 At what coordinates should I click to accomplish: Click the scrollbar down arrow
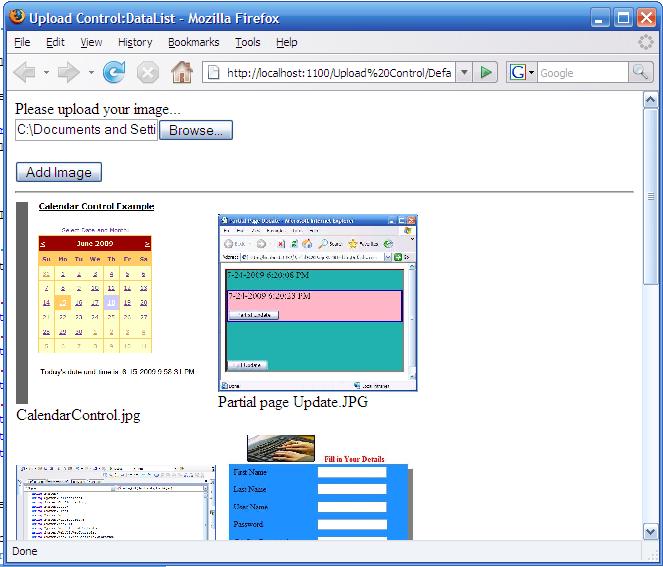(650, 531)
